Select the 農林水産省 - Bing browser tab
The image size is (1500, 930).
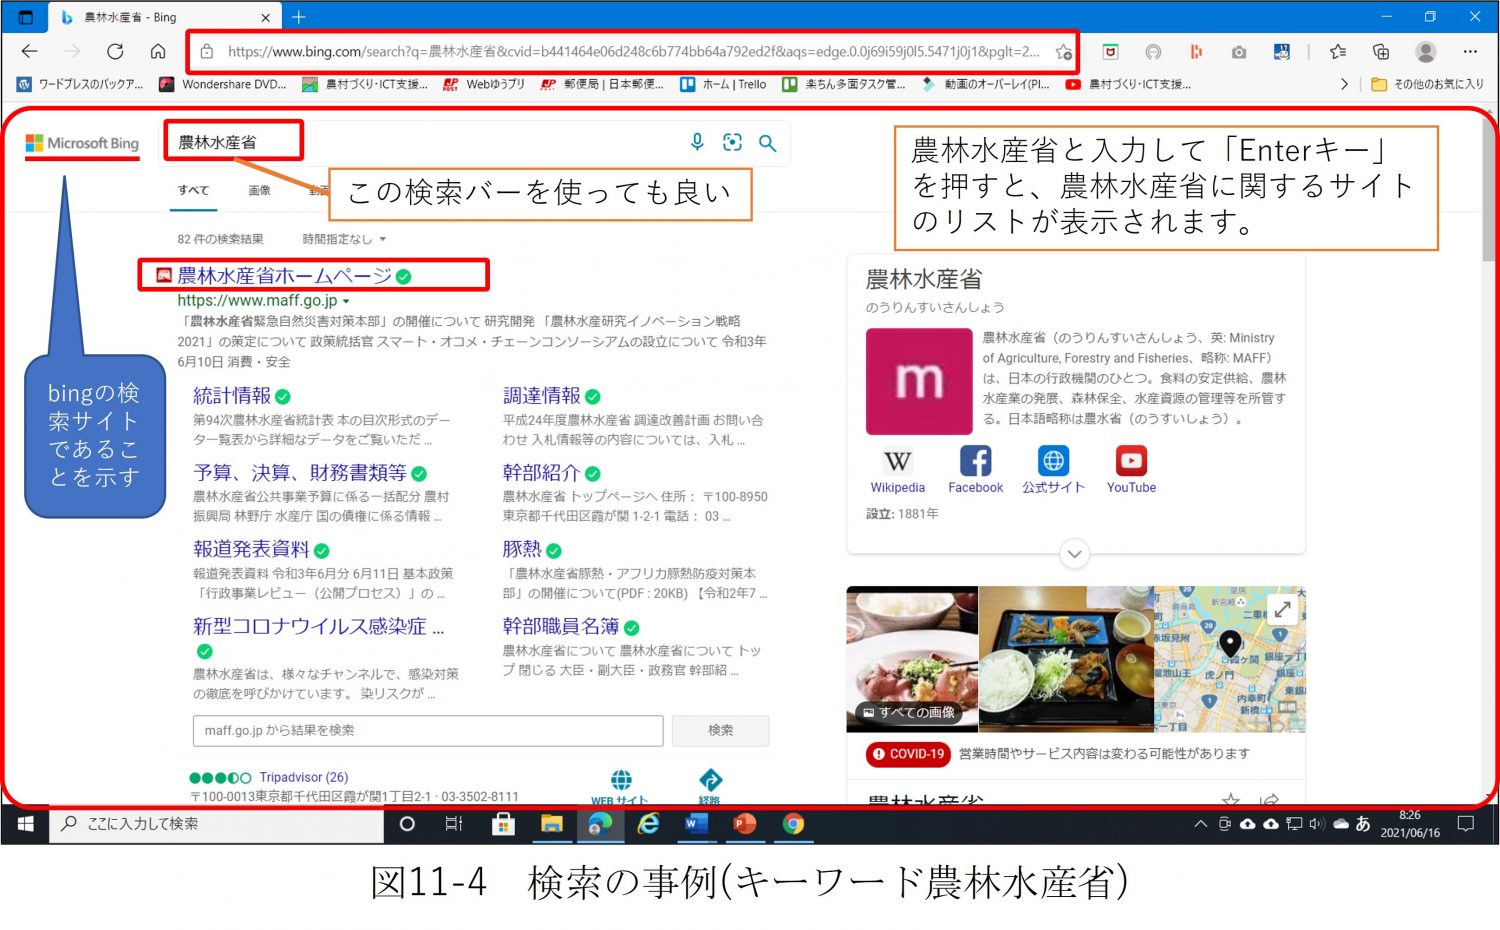pyautogui.click(x=165, y=17)
